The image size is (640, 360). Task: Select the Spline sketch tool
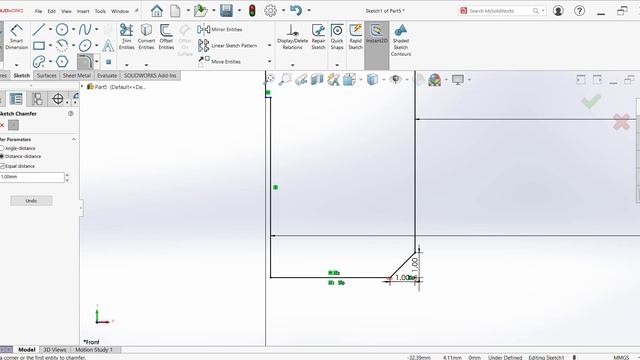point(85,29)
